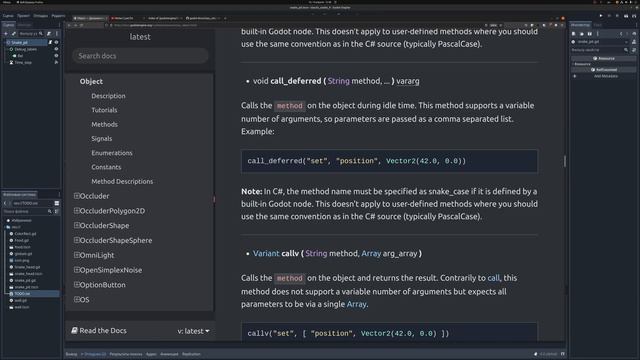
Task: Open the second editor main menu item
Action: [23, 16]
